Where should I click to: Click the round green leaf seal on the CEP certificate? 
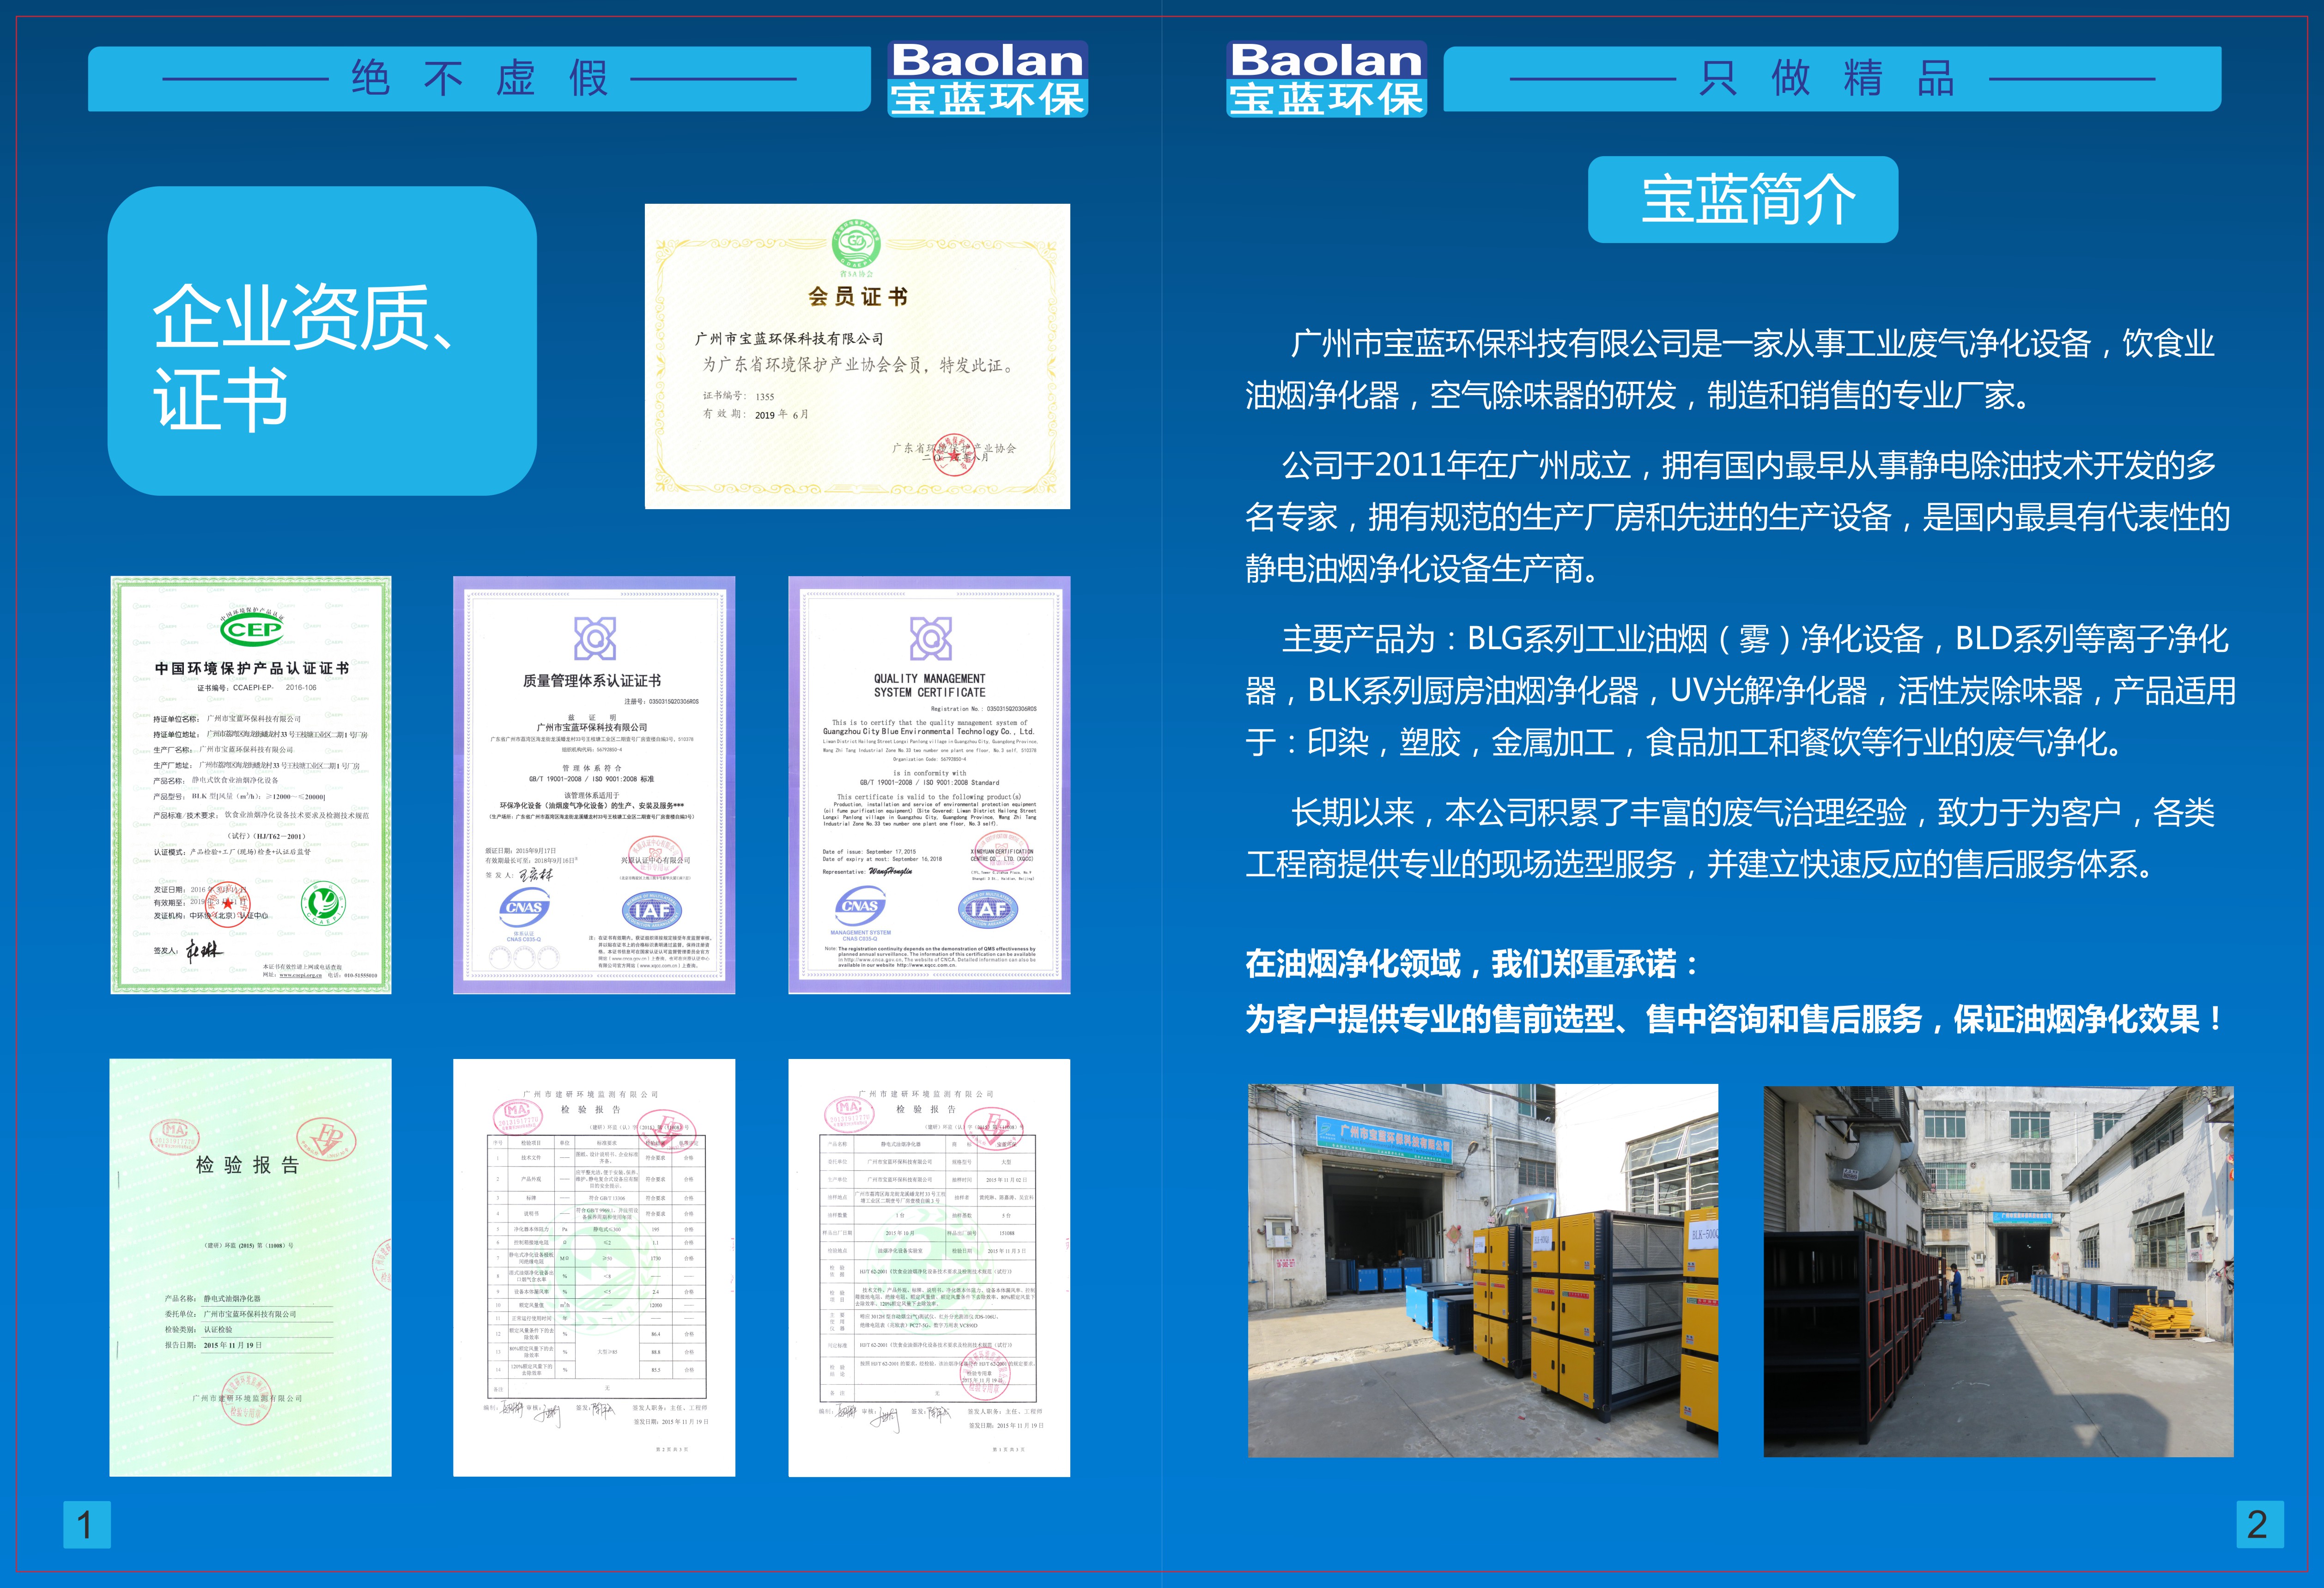click(323, 903)
